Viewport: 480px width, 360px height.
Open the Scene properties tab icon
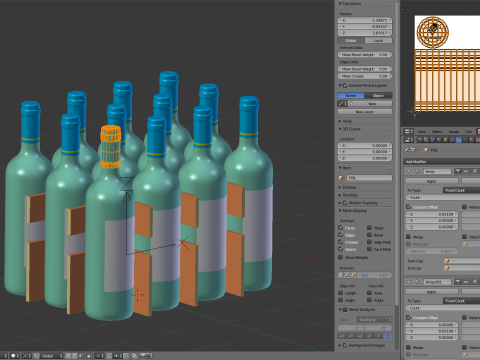432,140
